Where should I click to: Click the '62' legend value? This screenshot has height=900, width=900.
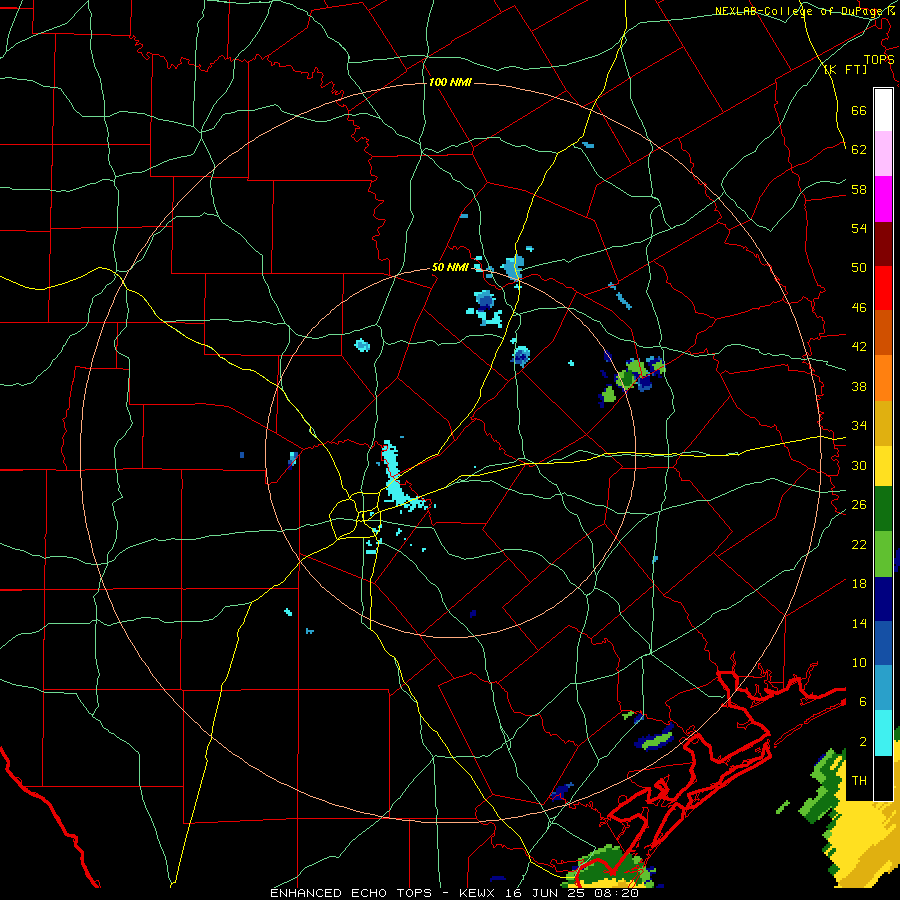coord(859,149)
